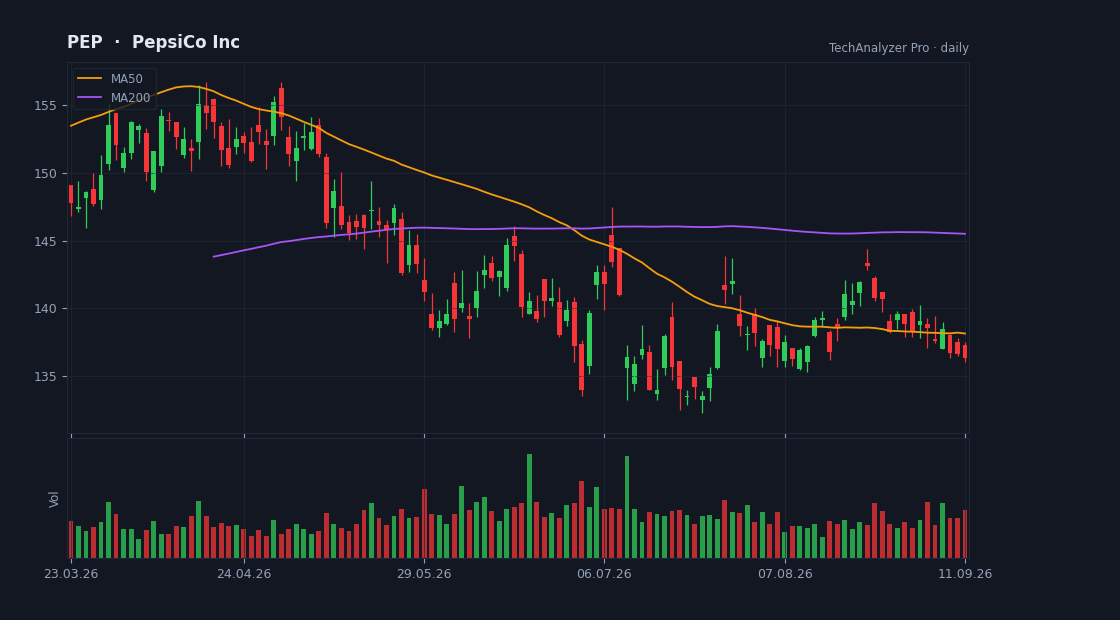
Task: Click the 11.09.26 date label
Action: coord(965,574)
